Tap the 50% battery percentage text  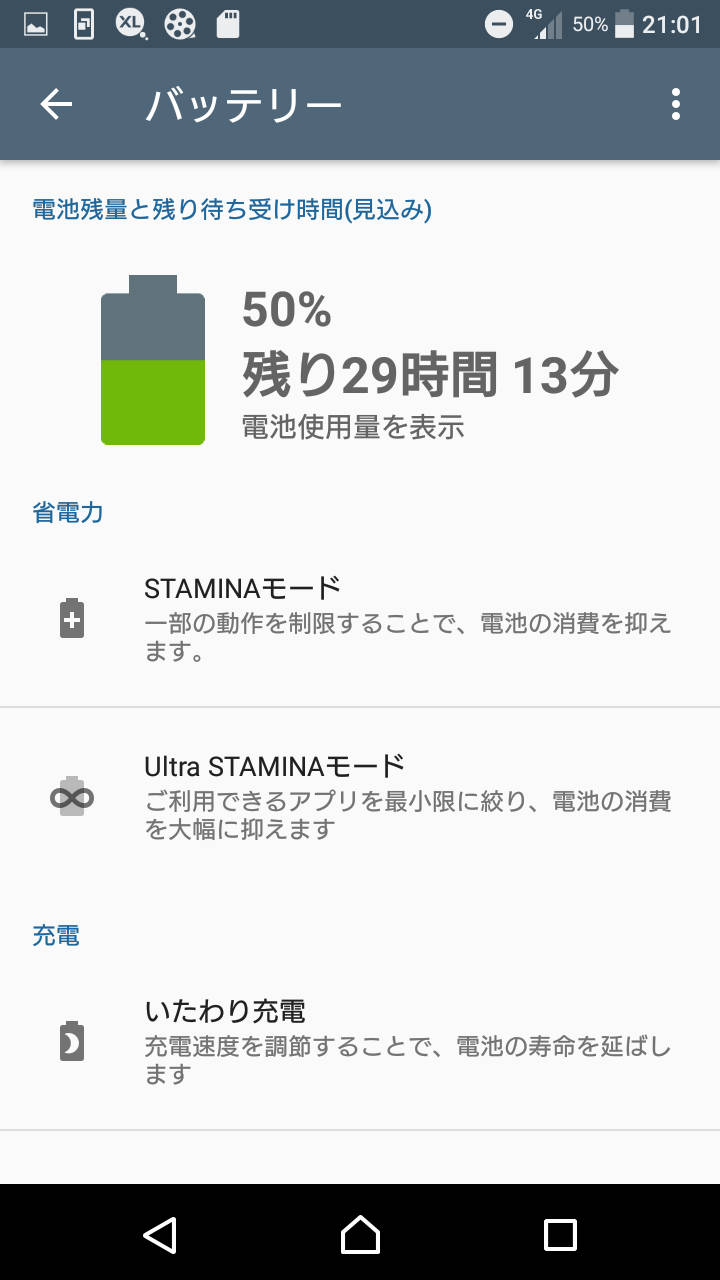click(x=287, y=311)
